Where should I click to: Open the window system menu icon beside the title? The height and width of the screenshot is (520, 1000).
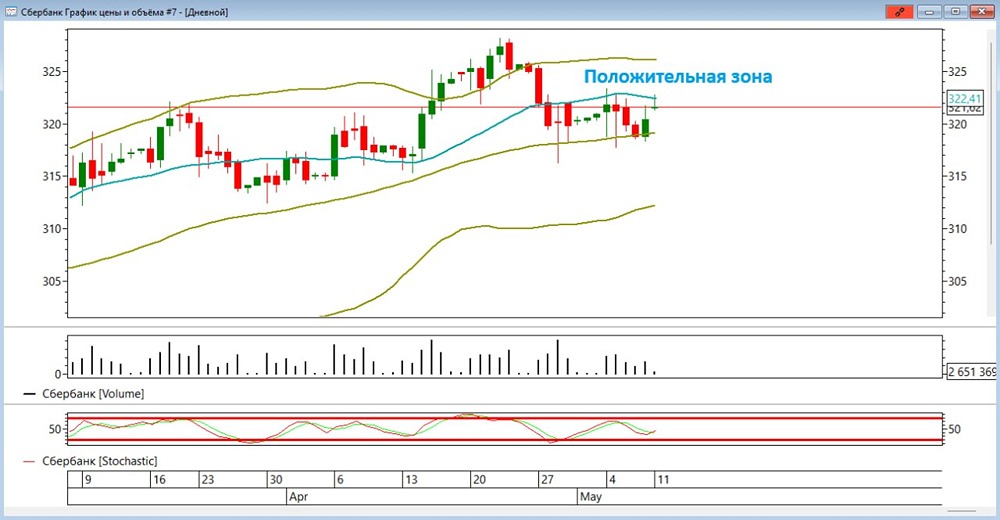click(x=11, y=11)
